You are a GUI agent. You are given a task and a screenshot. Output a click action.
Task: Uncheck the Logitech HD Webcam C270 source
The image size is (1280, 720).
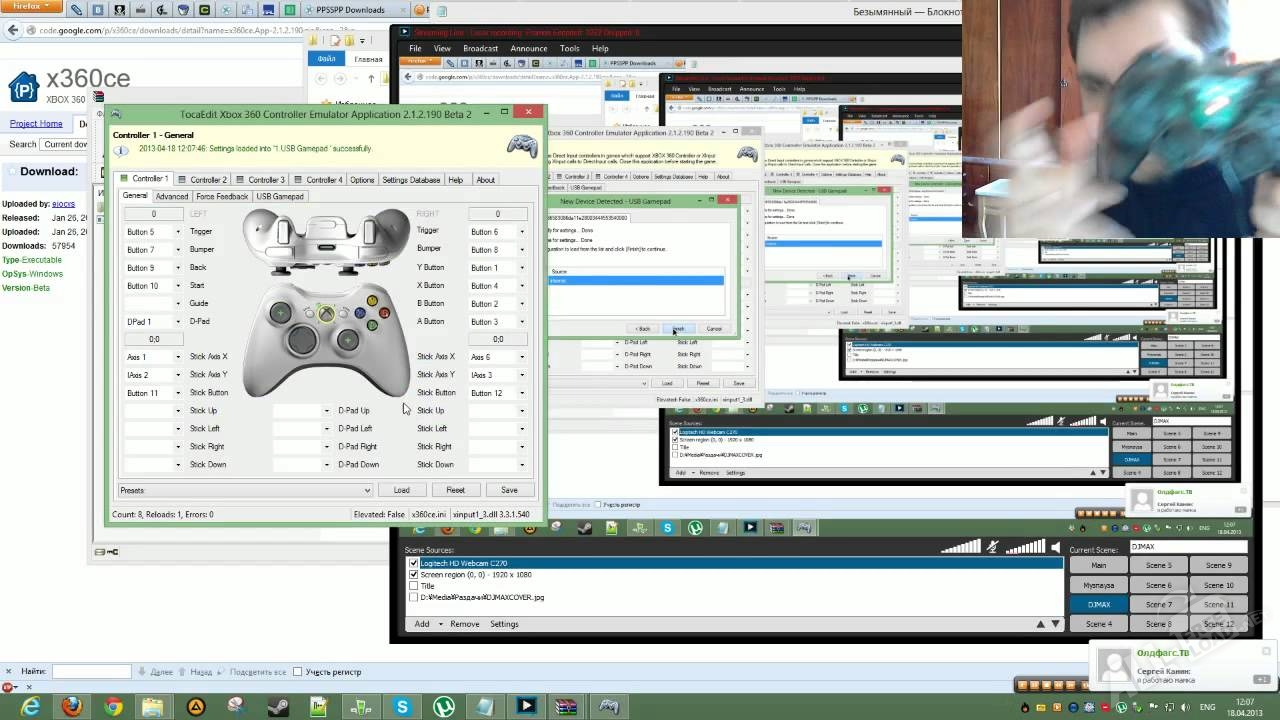(x=414, y=563)
